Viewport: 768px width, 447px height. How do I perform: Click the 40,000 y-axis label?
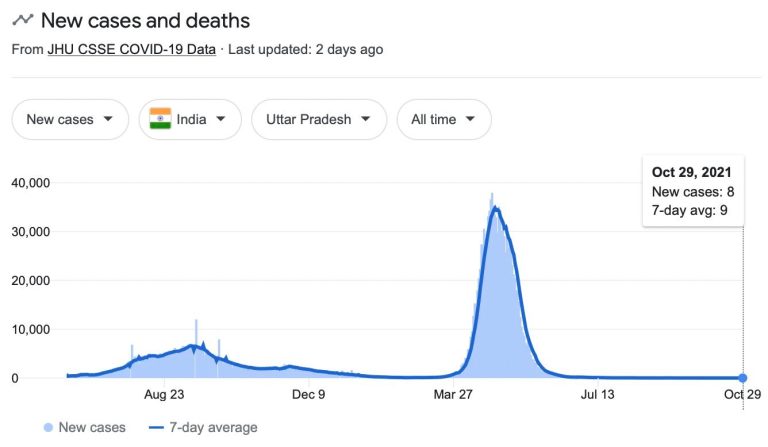31,183
